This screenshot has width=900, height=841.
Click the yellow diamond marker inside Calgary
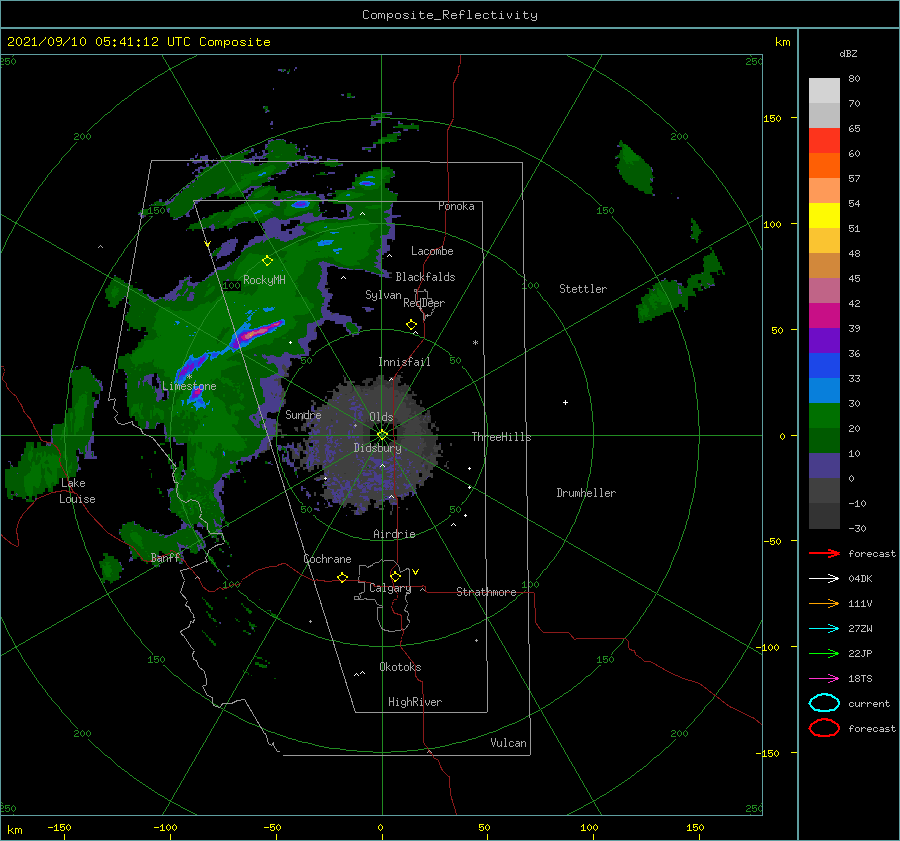[x=395, y=576]
